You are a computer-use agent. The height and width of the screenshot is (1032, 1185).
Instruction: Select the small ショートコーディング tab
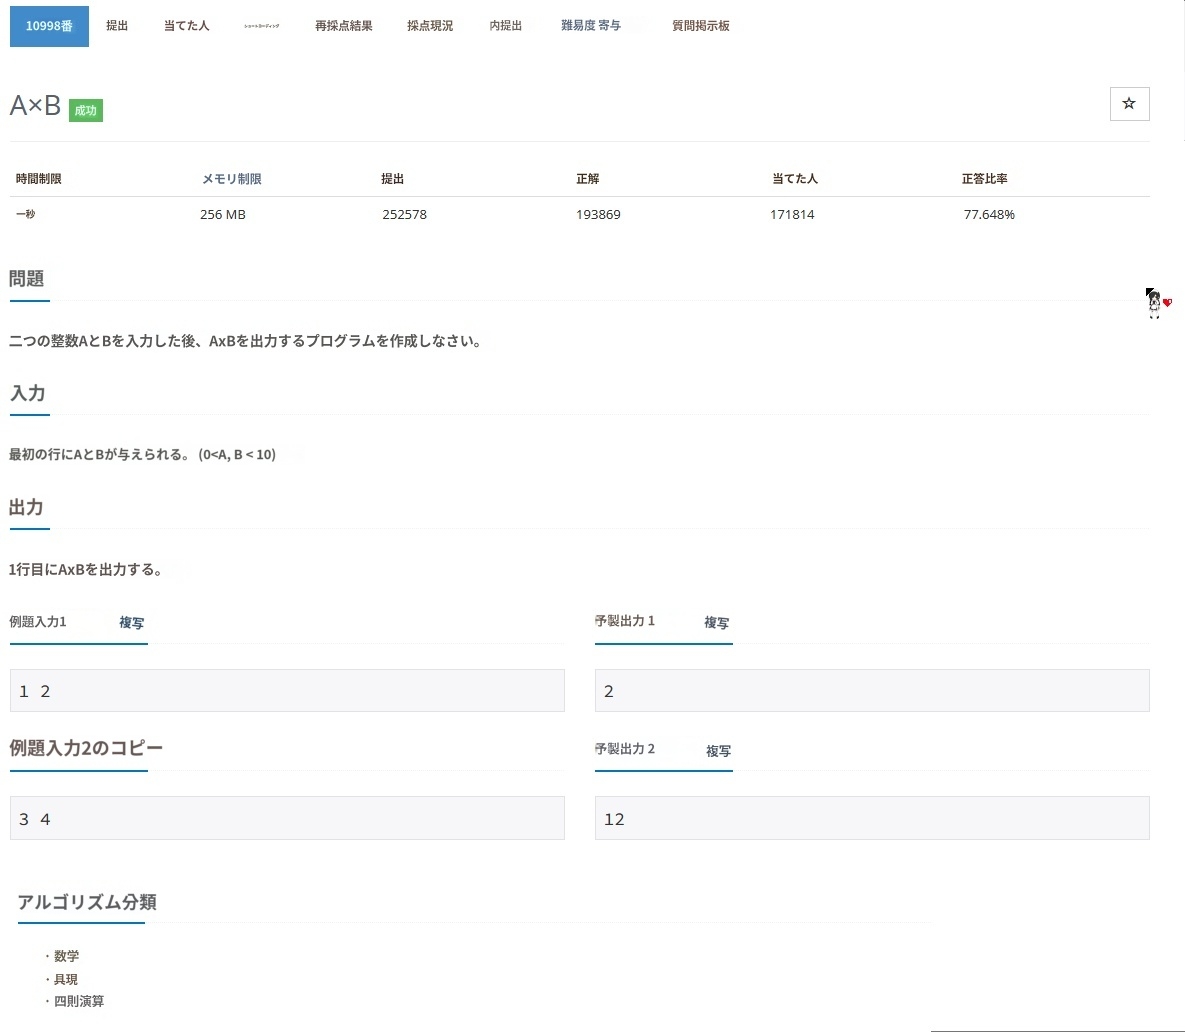coord(262,26)
